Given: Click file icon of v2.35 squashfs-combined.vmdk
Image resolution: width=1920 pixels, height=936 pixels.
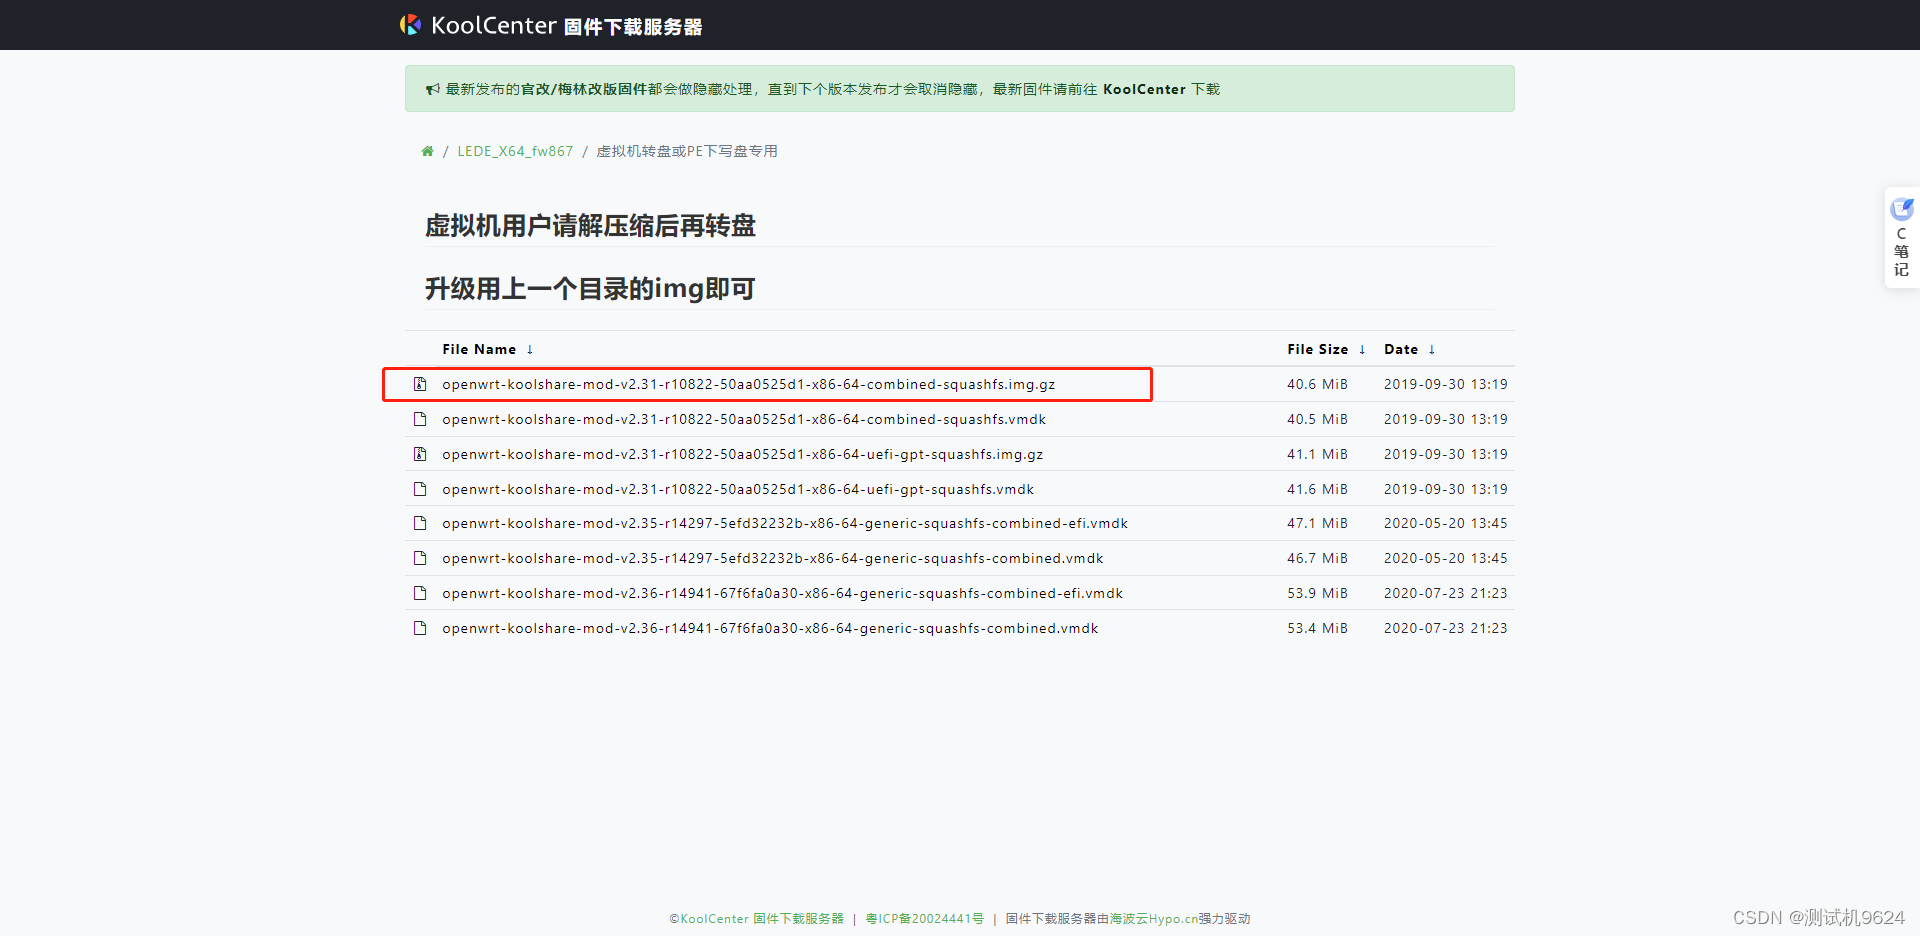Looking at the screenshot, I should 420,558.
